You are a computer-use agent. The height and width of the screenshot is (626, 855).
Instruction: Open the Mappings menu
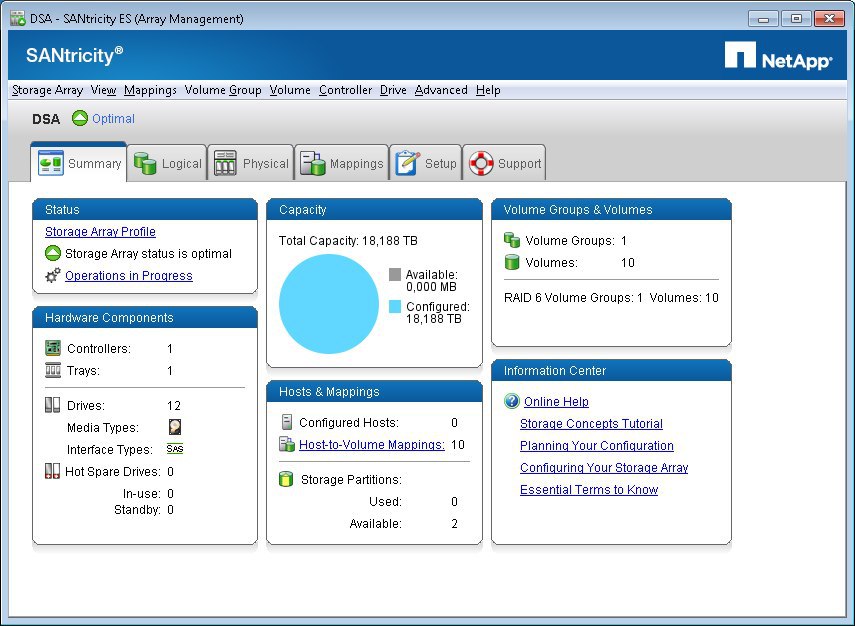click(x=150, y=90)
